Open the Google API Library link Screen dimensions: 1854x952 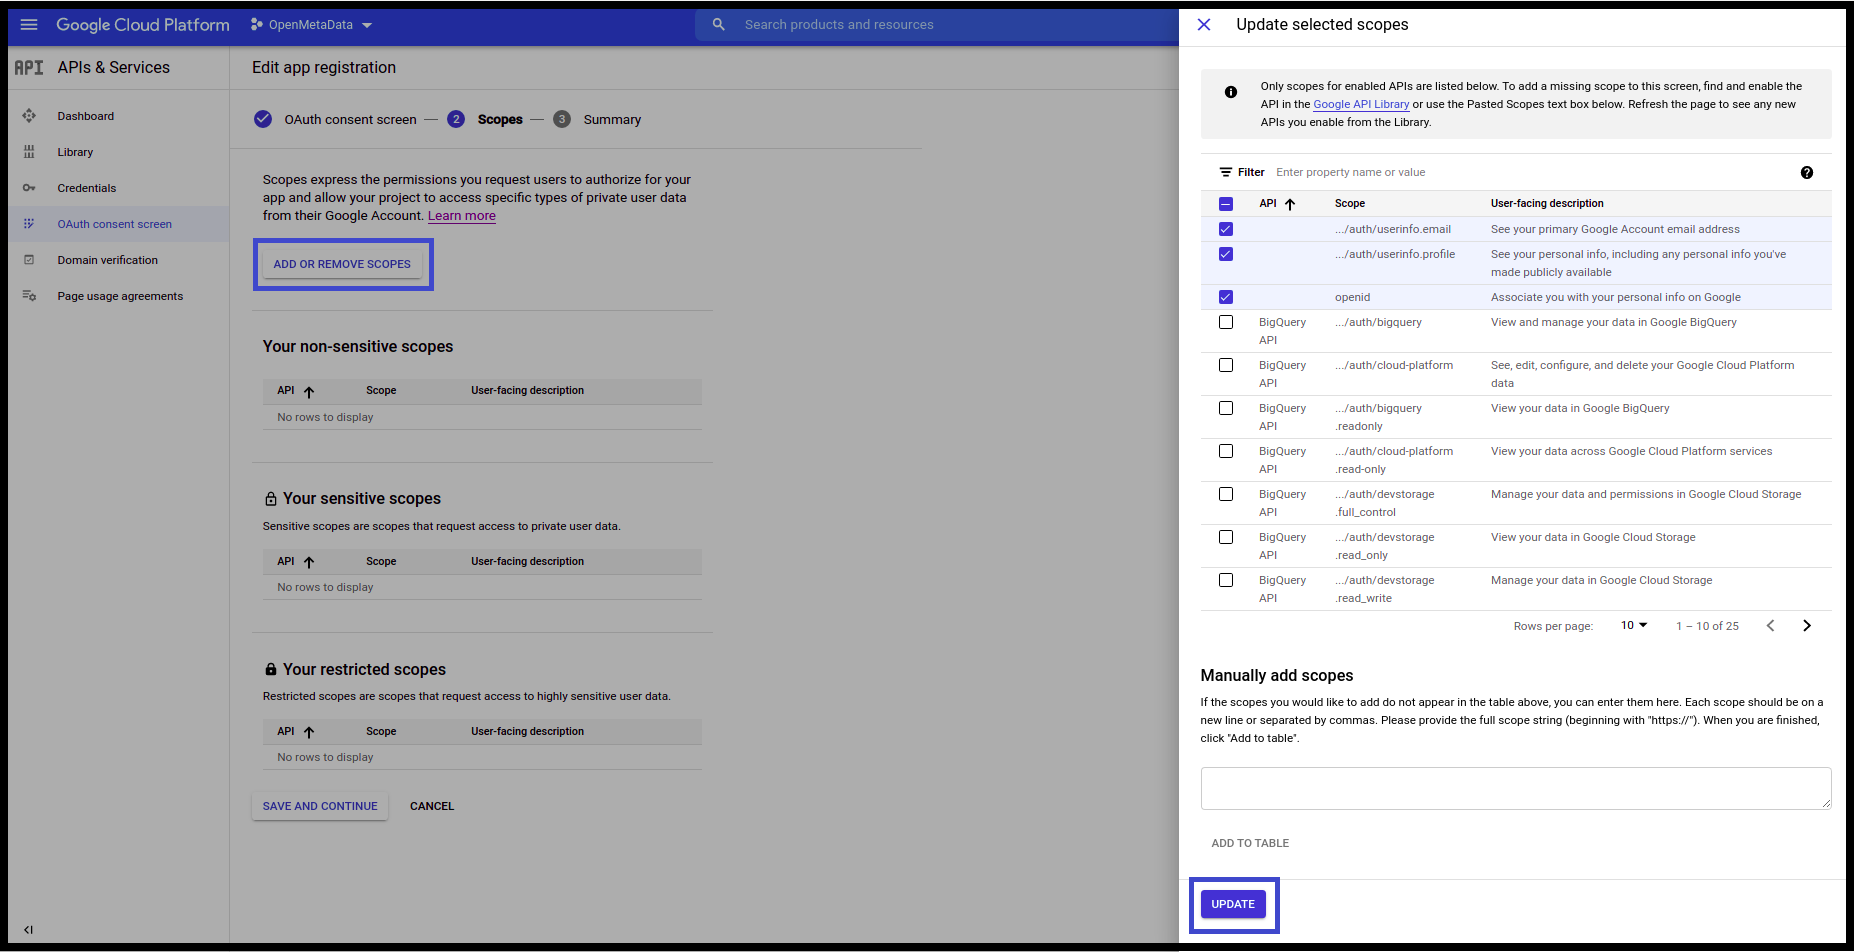click(x=1360, y=105)
